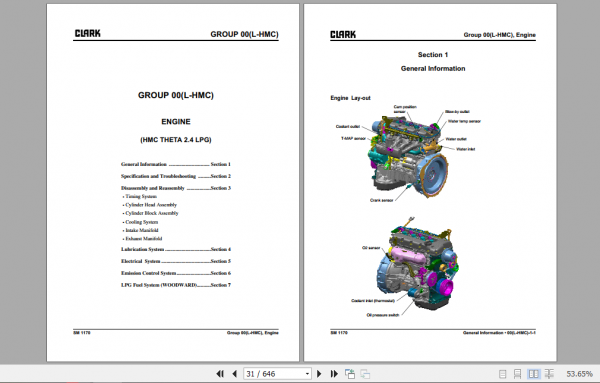Viewport: 600px width, 383px height.
Task: Click 'Disassembly and Reassembly' contents entry
Action: tap(176, 188)
